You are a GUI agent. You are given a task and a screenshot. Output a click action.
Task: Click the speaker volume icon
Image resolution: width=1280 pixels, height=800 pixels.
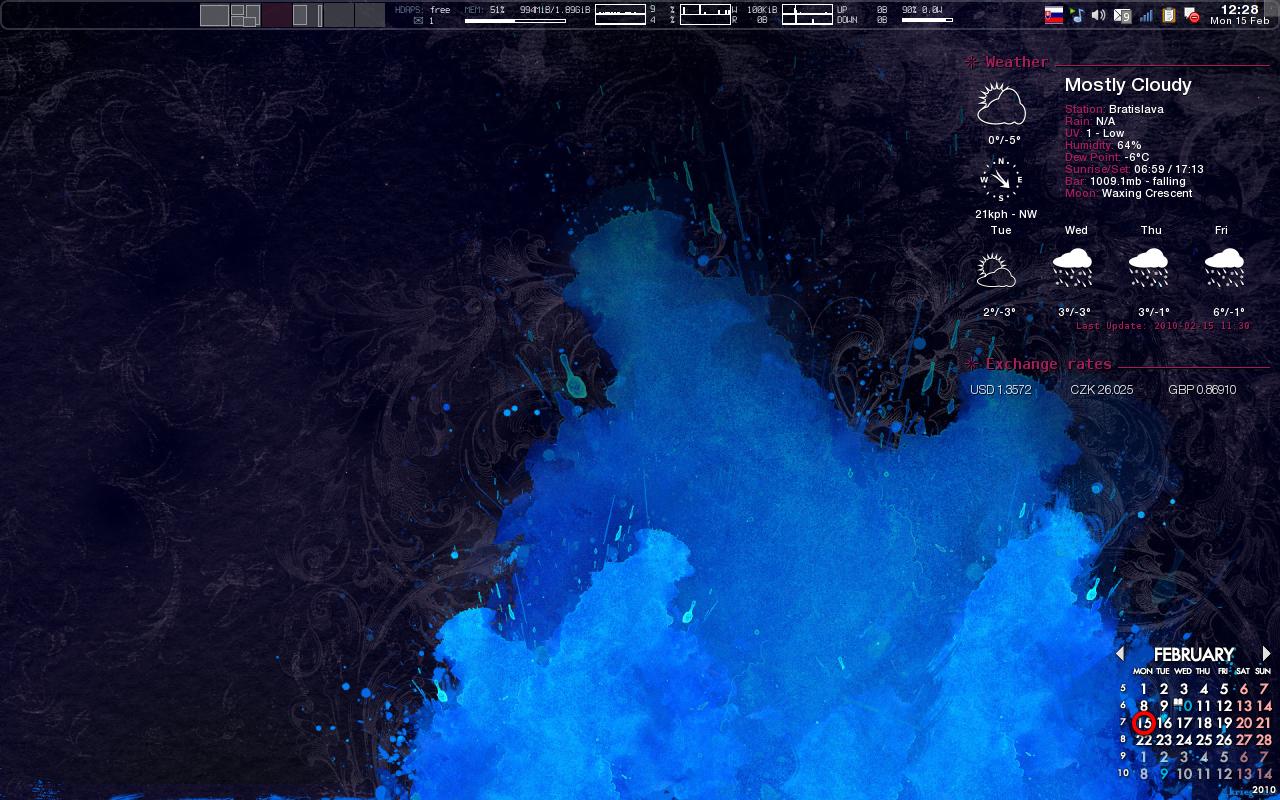1098,15
